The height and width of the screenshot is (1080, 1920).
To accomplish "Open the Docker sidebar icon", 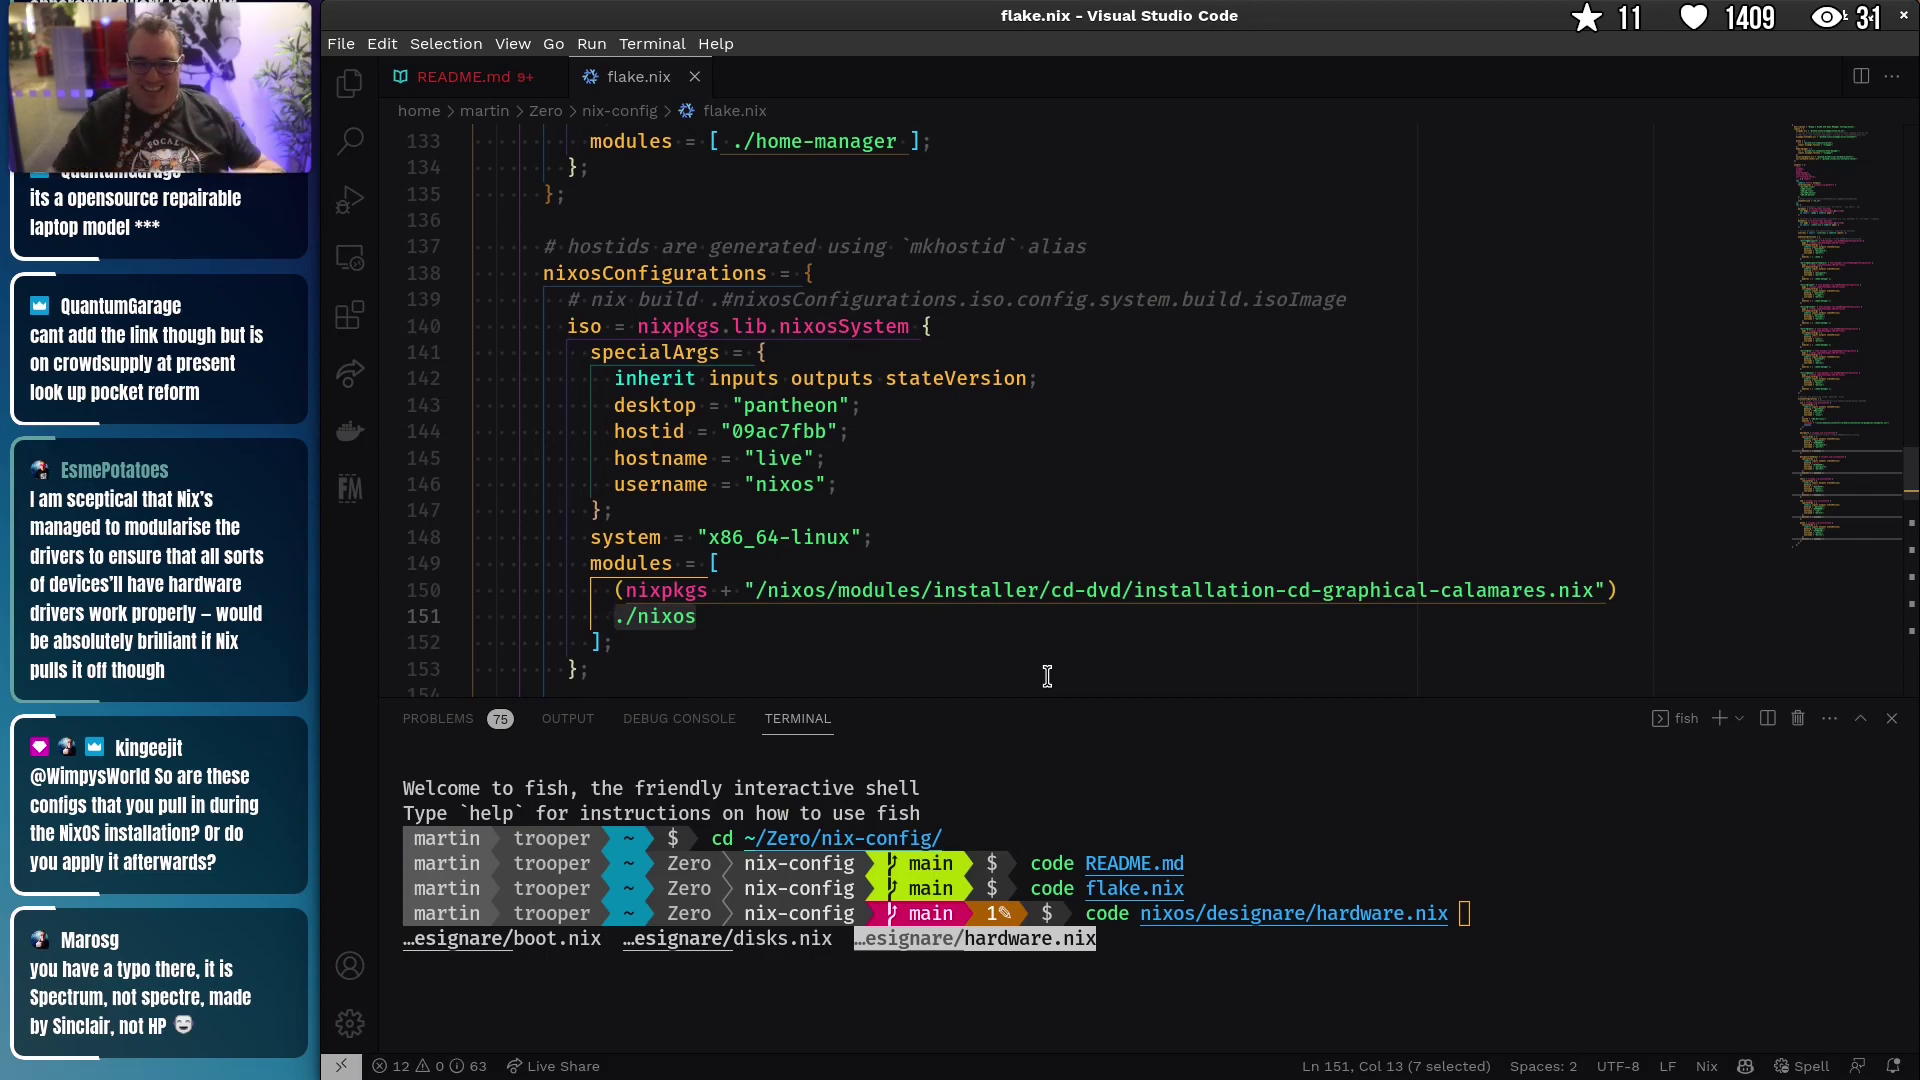I will coord(349,431).
